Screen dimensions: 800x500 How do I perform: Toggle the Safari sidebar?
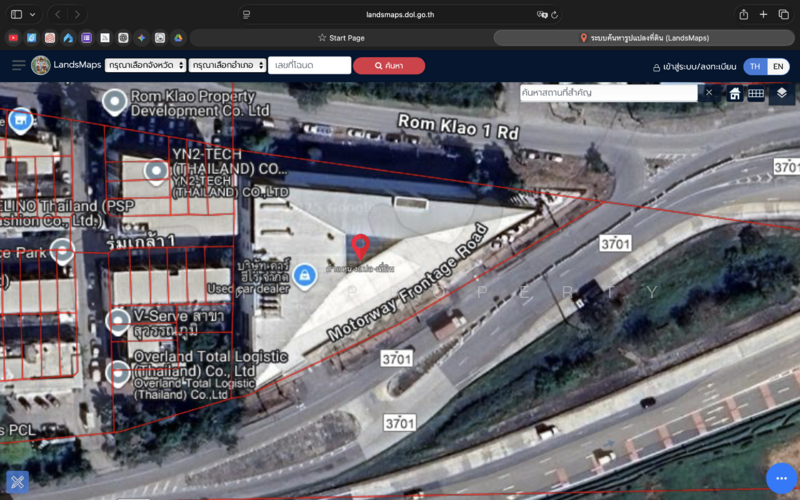click(16, 14)
